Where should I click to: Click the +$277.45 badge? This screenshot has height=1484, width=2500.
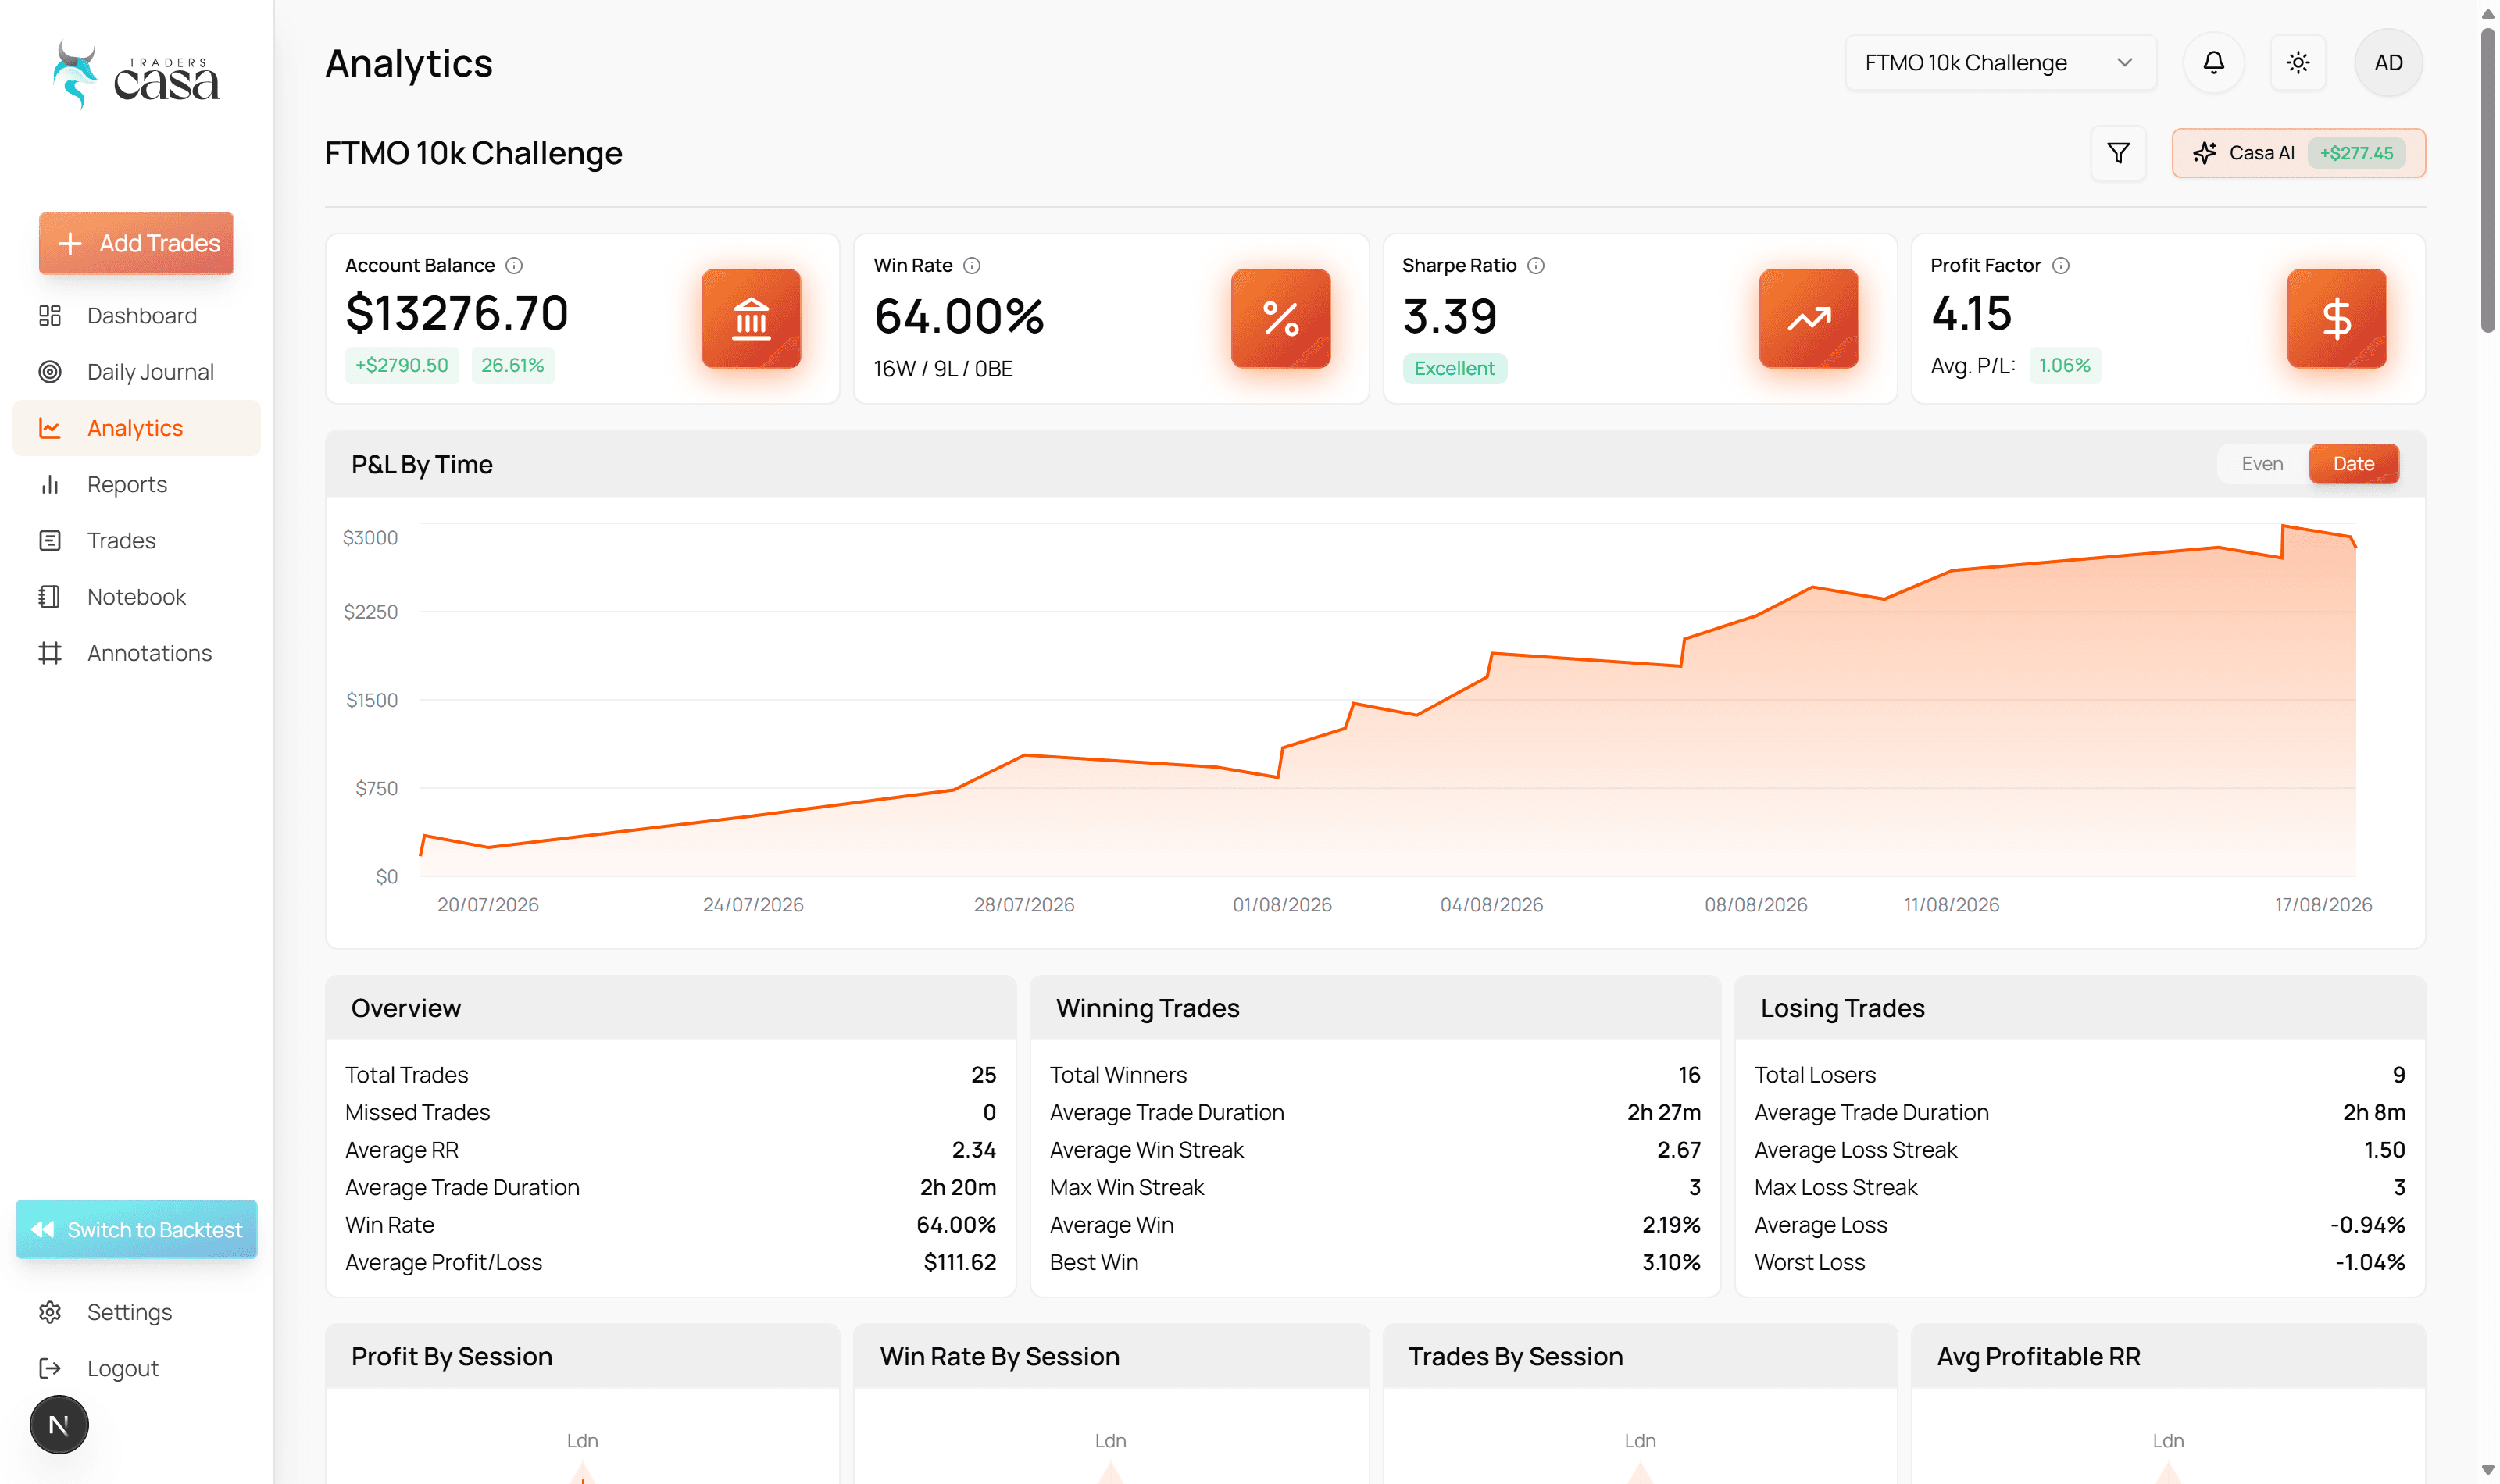coord(2356,153)
